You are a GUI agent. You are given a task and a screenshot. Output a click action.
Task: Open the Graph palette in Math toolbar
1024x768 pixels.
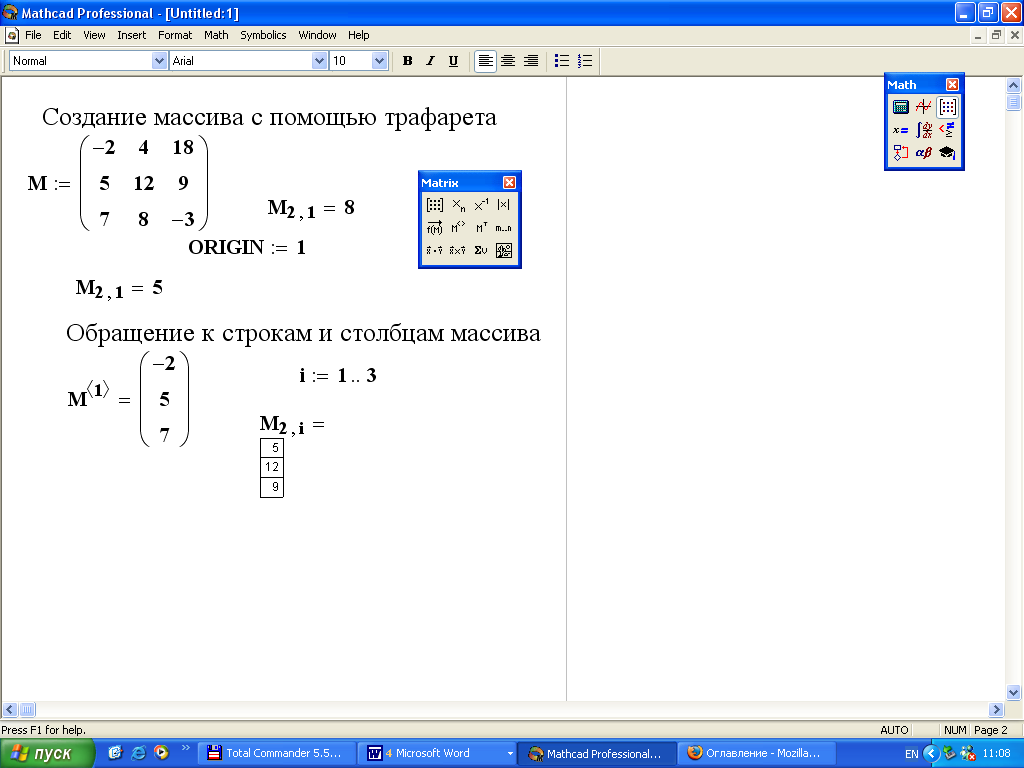[923, 107]
